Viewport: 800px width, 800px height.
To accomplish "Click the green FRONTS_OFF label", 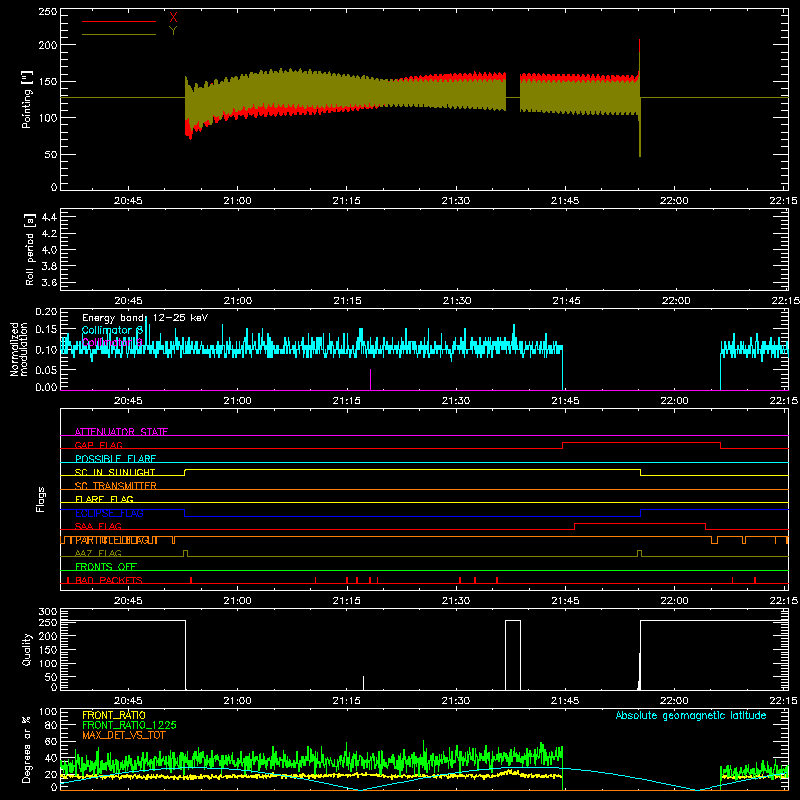I will [x=106, y=566].
